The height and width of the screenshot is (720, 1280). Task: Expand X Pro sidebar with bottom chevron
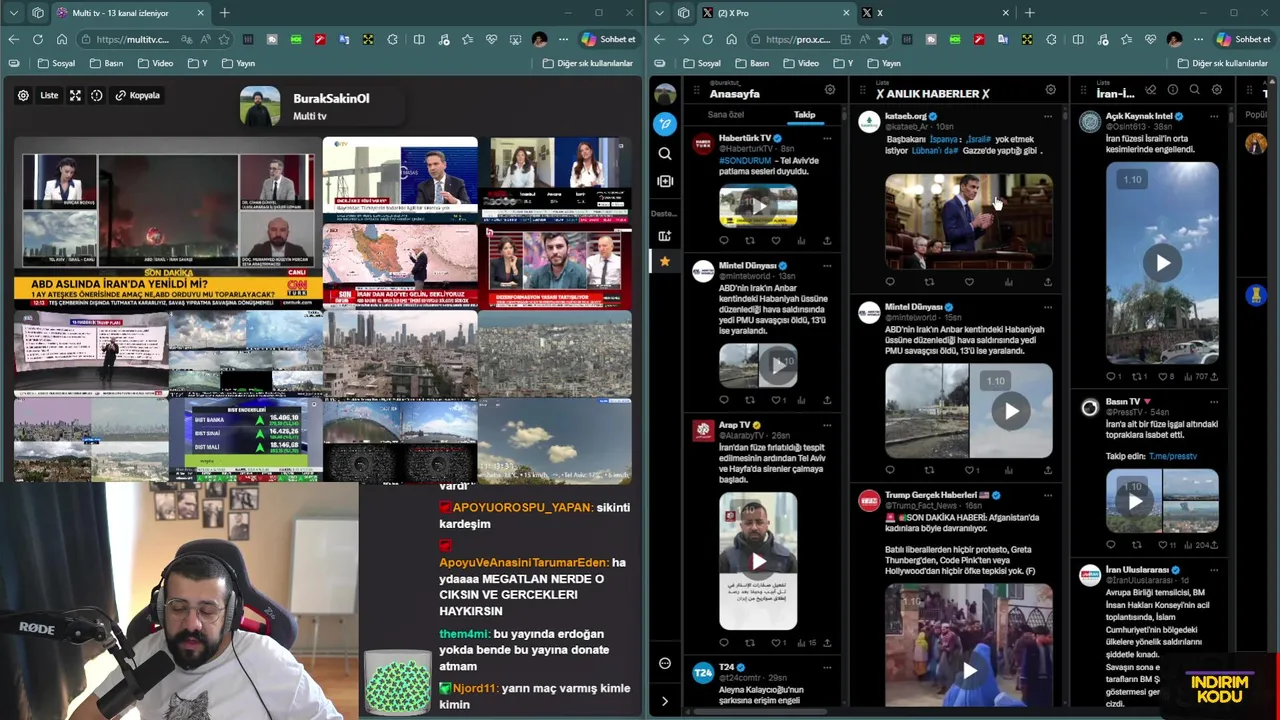coord(665,701)
